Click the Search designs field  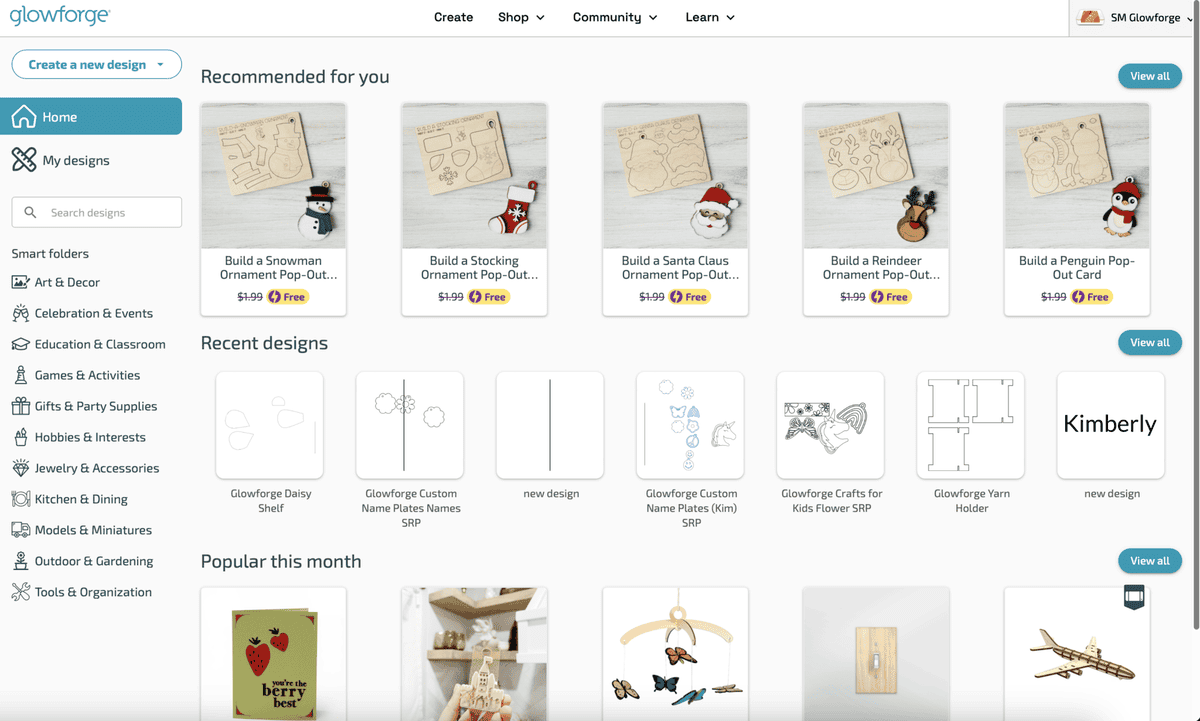[97, 212]
